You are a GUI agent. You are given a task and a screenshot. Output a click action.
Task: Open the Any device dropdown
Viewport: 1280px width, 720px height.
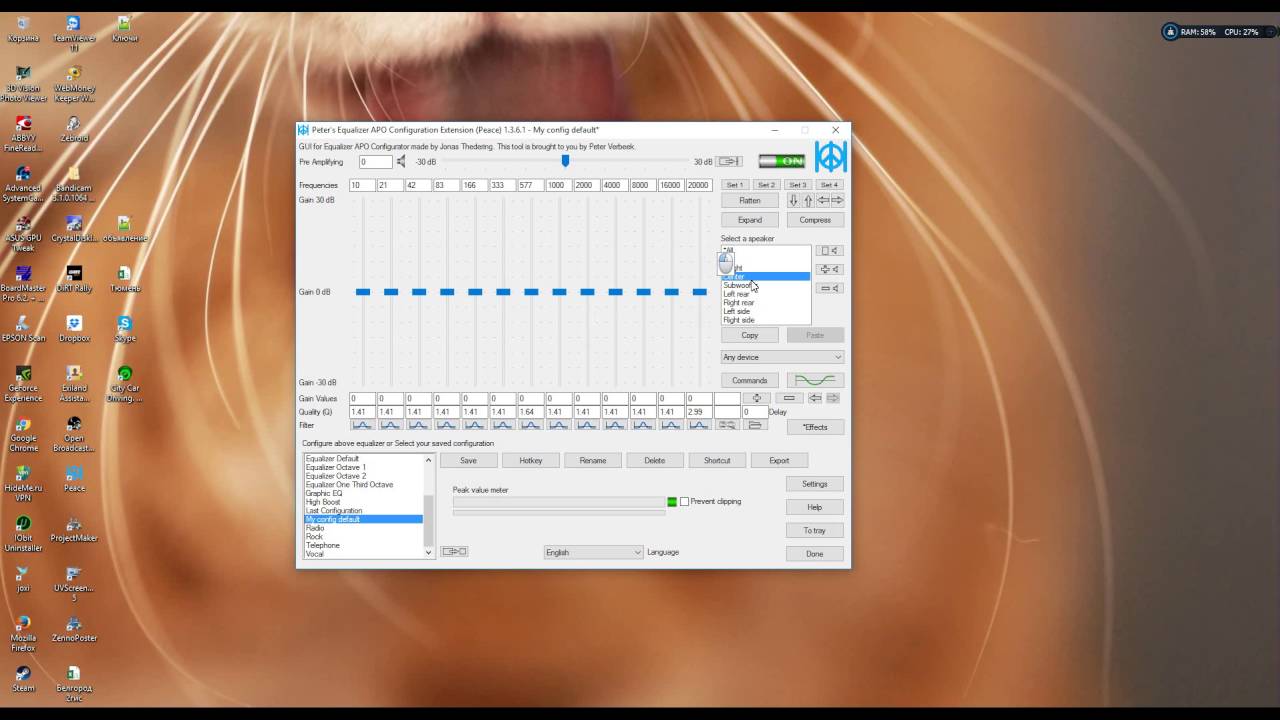pyautogui.click(x=782, y=357)
